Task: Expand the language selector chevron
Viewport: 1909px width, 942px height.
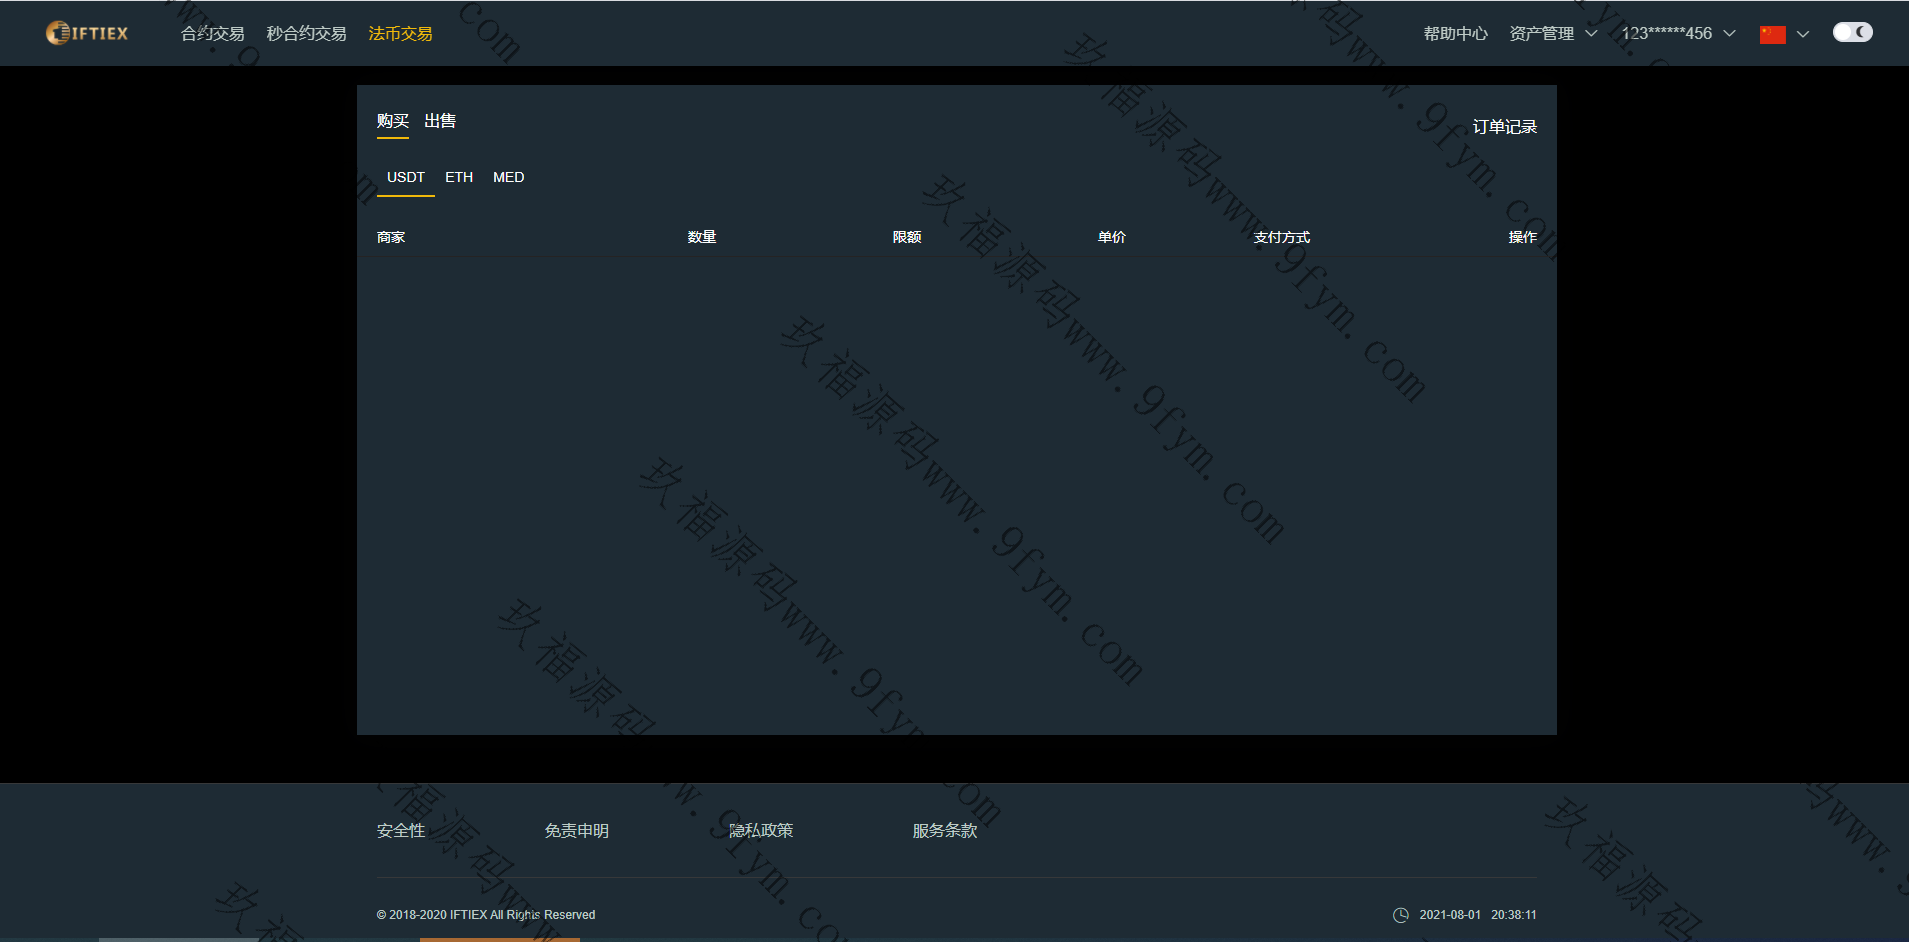Action: tap(1803, 34)
